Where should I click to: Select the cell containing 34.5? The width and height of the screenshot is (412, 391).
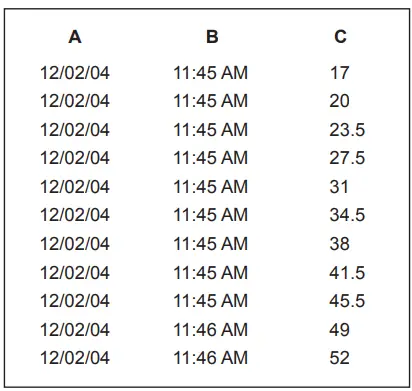coord(347,215)
